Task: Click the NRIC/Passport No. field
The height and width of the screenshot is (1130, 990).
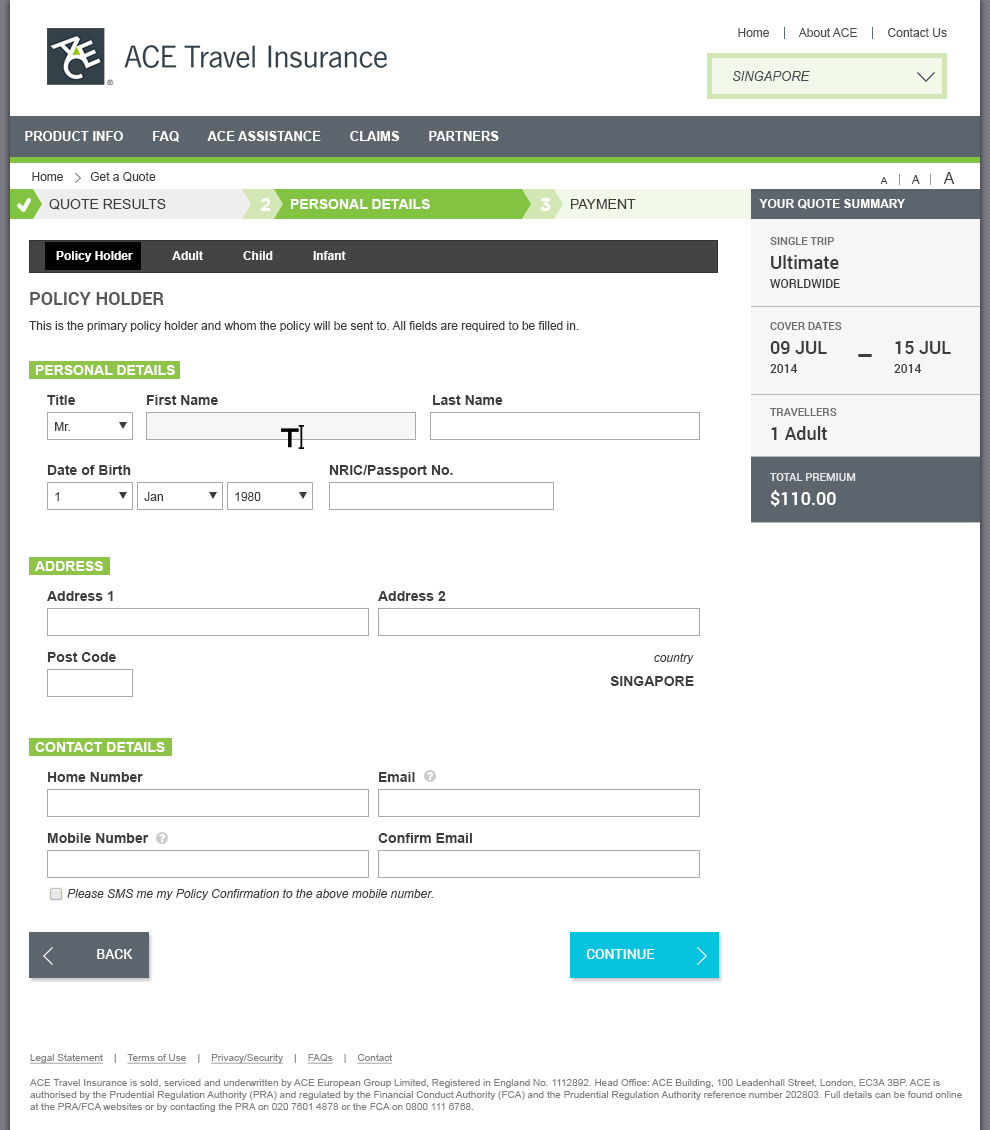Action: [x=441, y=496]
